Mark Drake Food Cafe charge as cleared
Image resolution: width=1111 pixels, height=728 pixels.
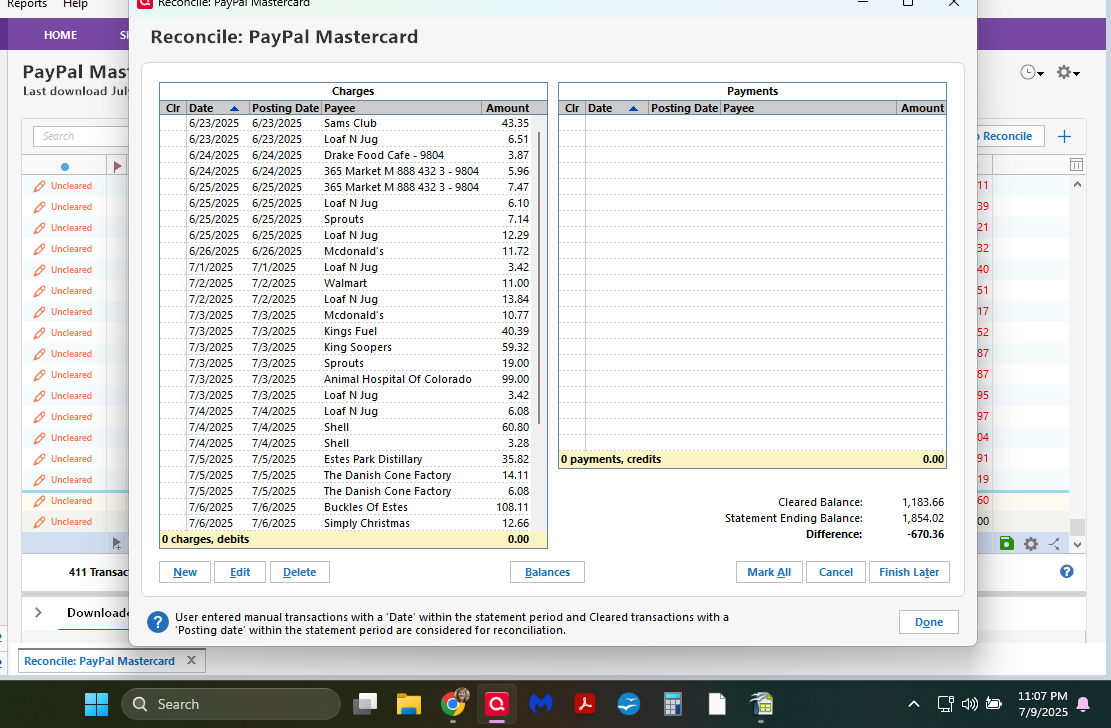pyautogui.click(x=173, y=155)
